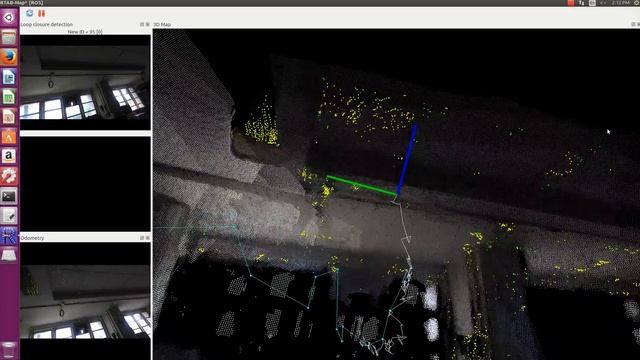Screen dimensions: 640x360
Task: Close the Loop closure detection panel
Action: point(148,24)
